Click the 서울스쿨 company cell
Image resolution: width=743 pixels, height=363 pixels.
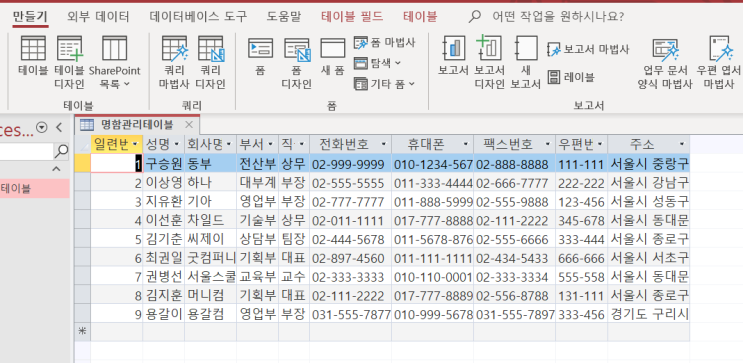[x=210, y=276]
